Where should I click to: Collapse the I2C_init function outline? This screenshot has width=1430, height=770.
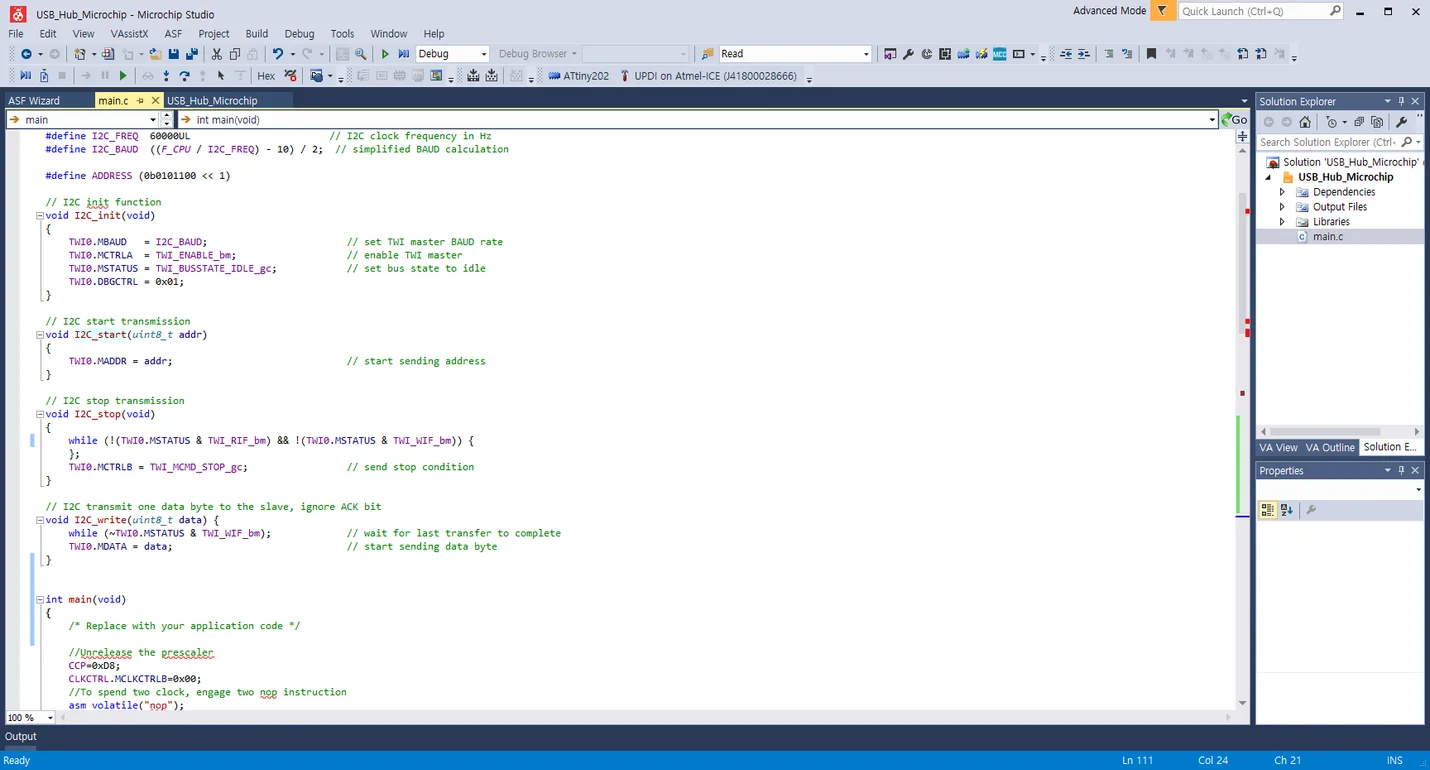(40, 215)
